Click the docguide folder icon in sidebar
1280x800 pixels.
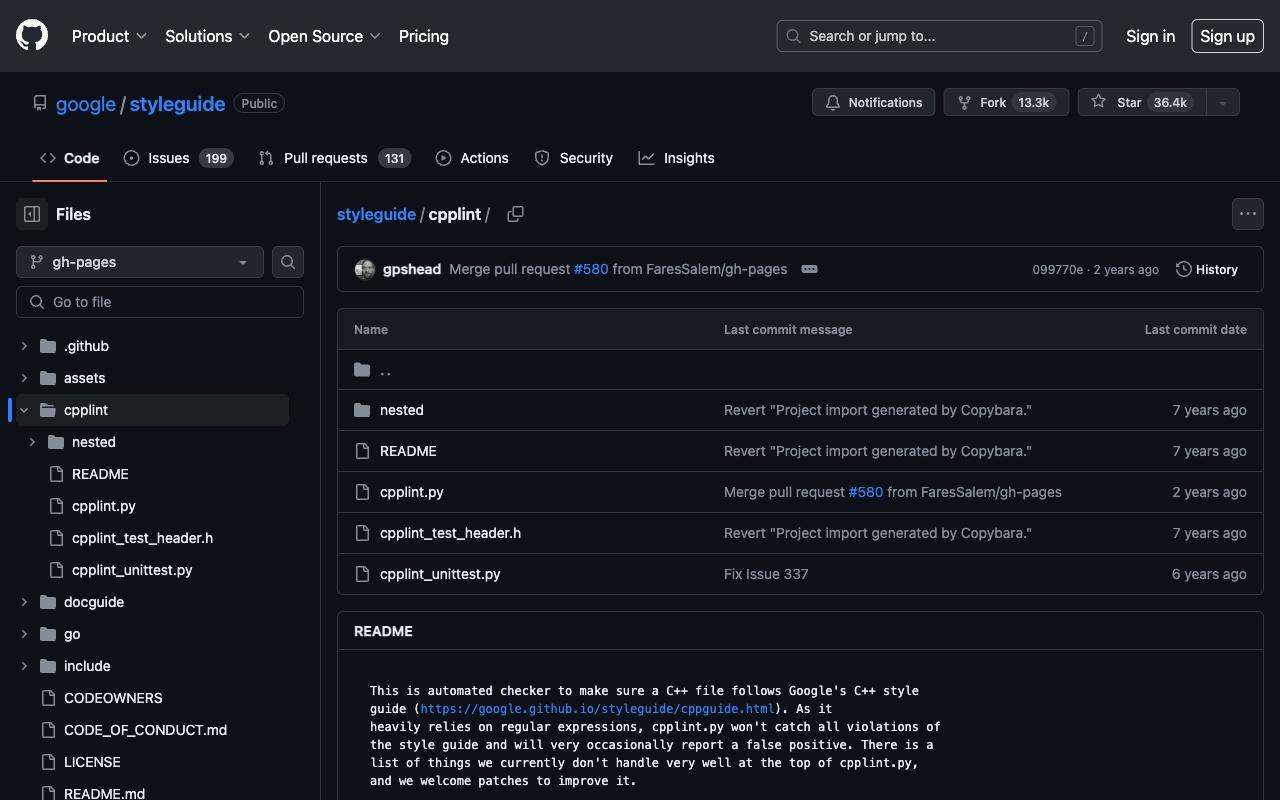(48, 602)
